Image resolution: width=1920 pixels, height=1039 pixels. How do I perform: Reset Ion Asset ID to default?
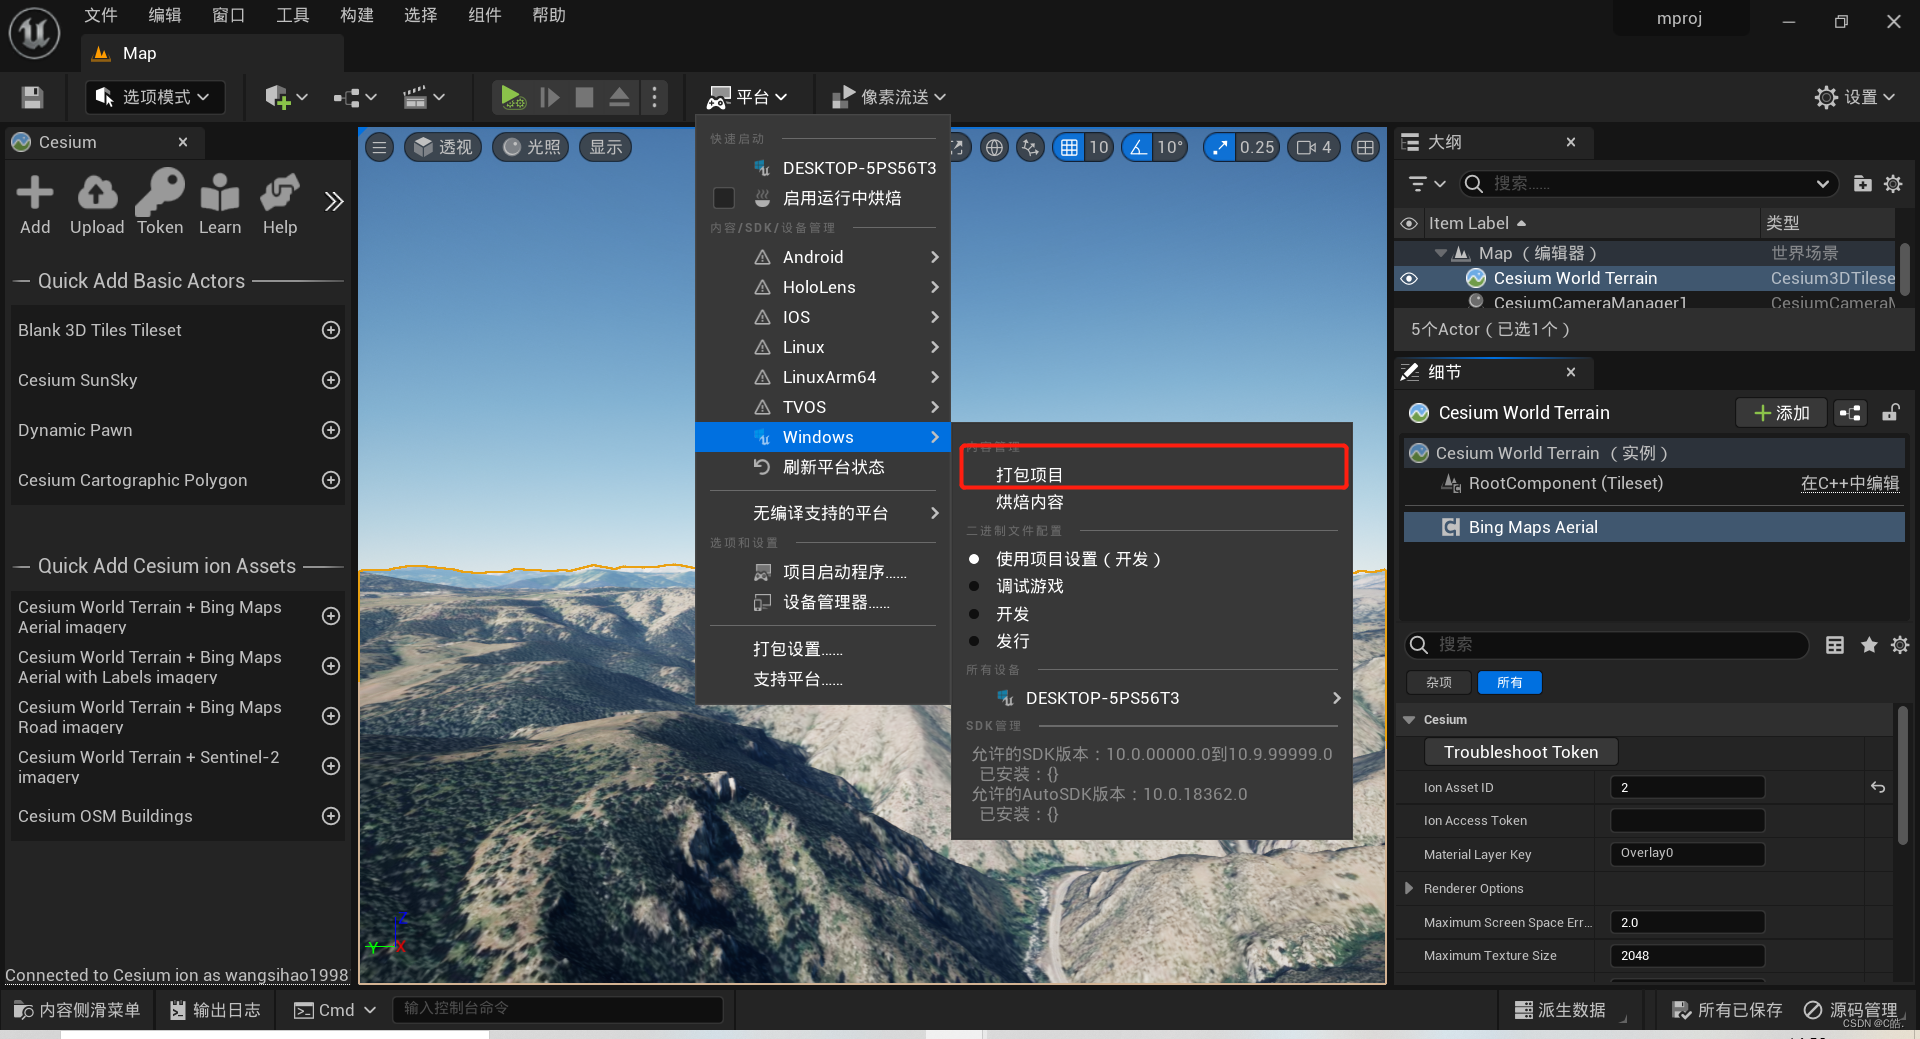coord(1878,788)
